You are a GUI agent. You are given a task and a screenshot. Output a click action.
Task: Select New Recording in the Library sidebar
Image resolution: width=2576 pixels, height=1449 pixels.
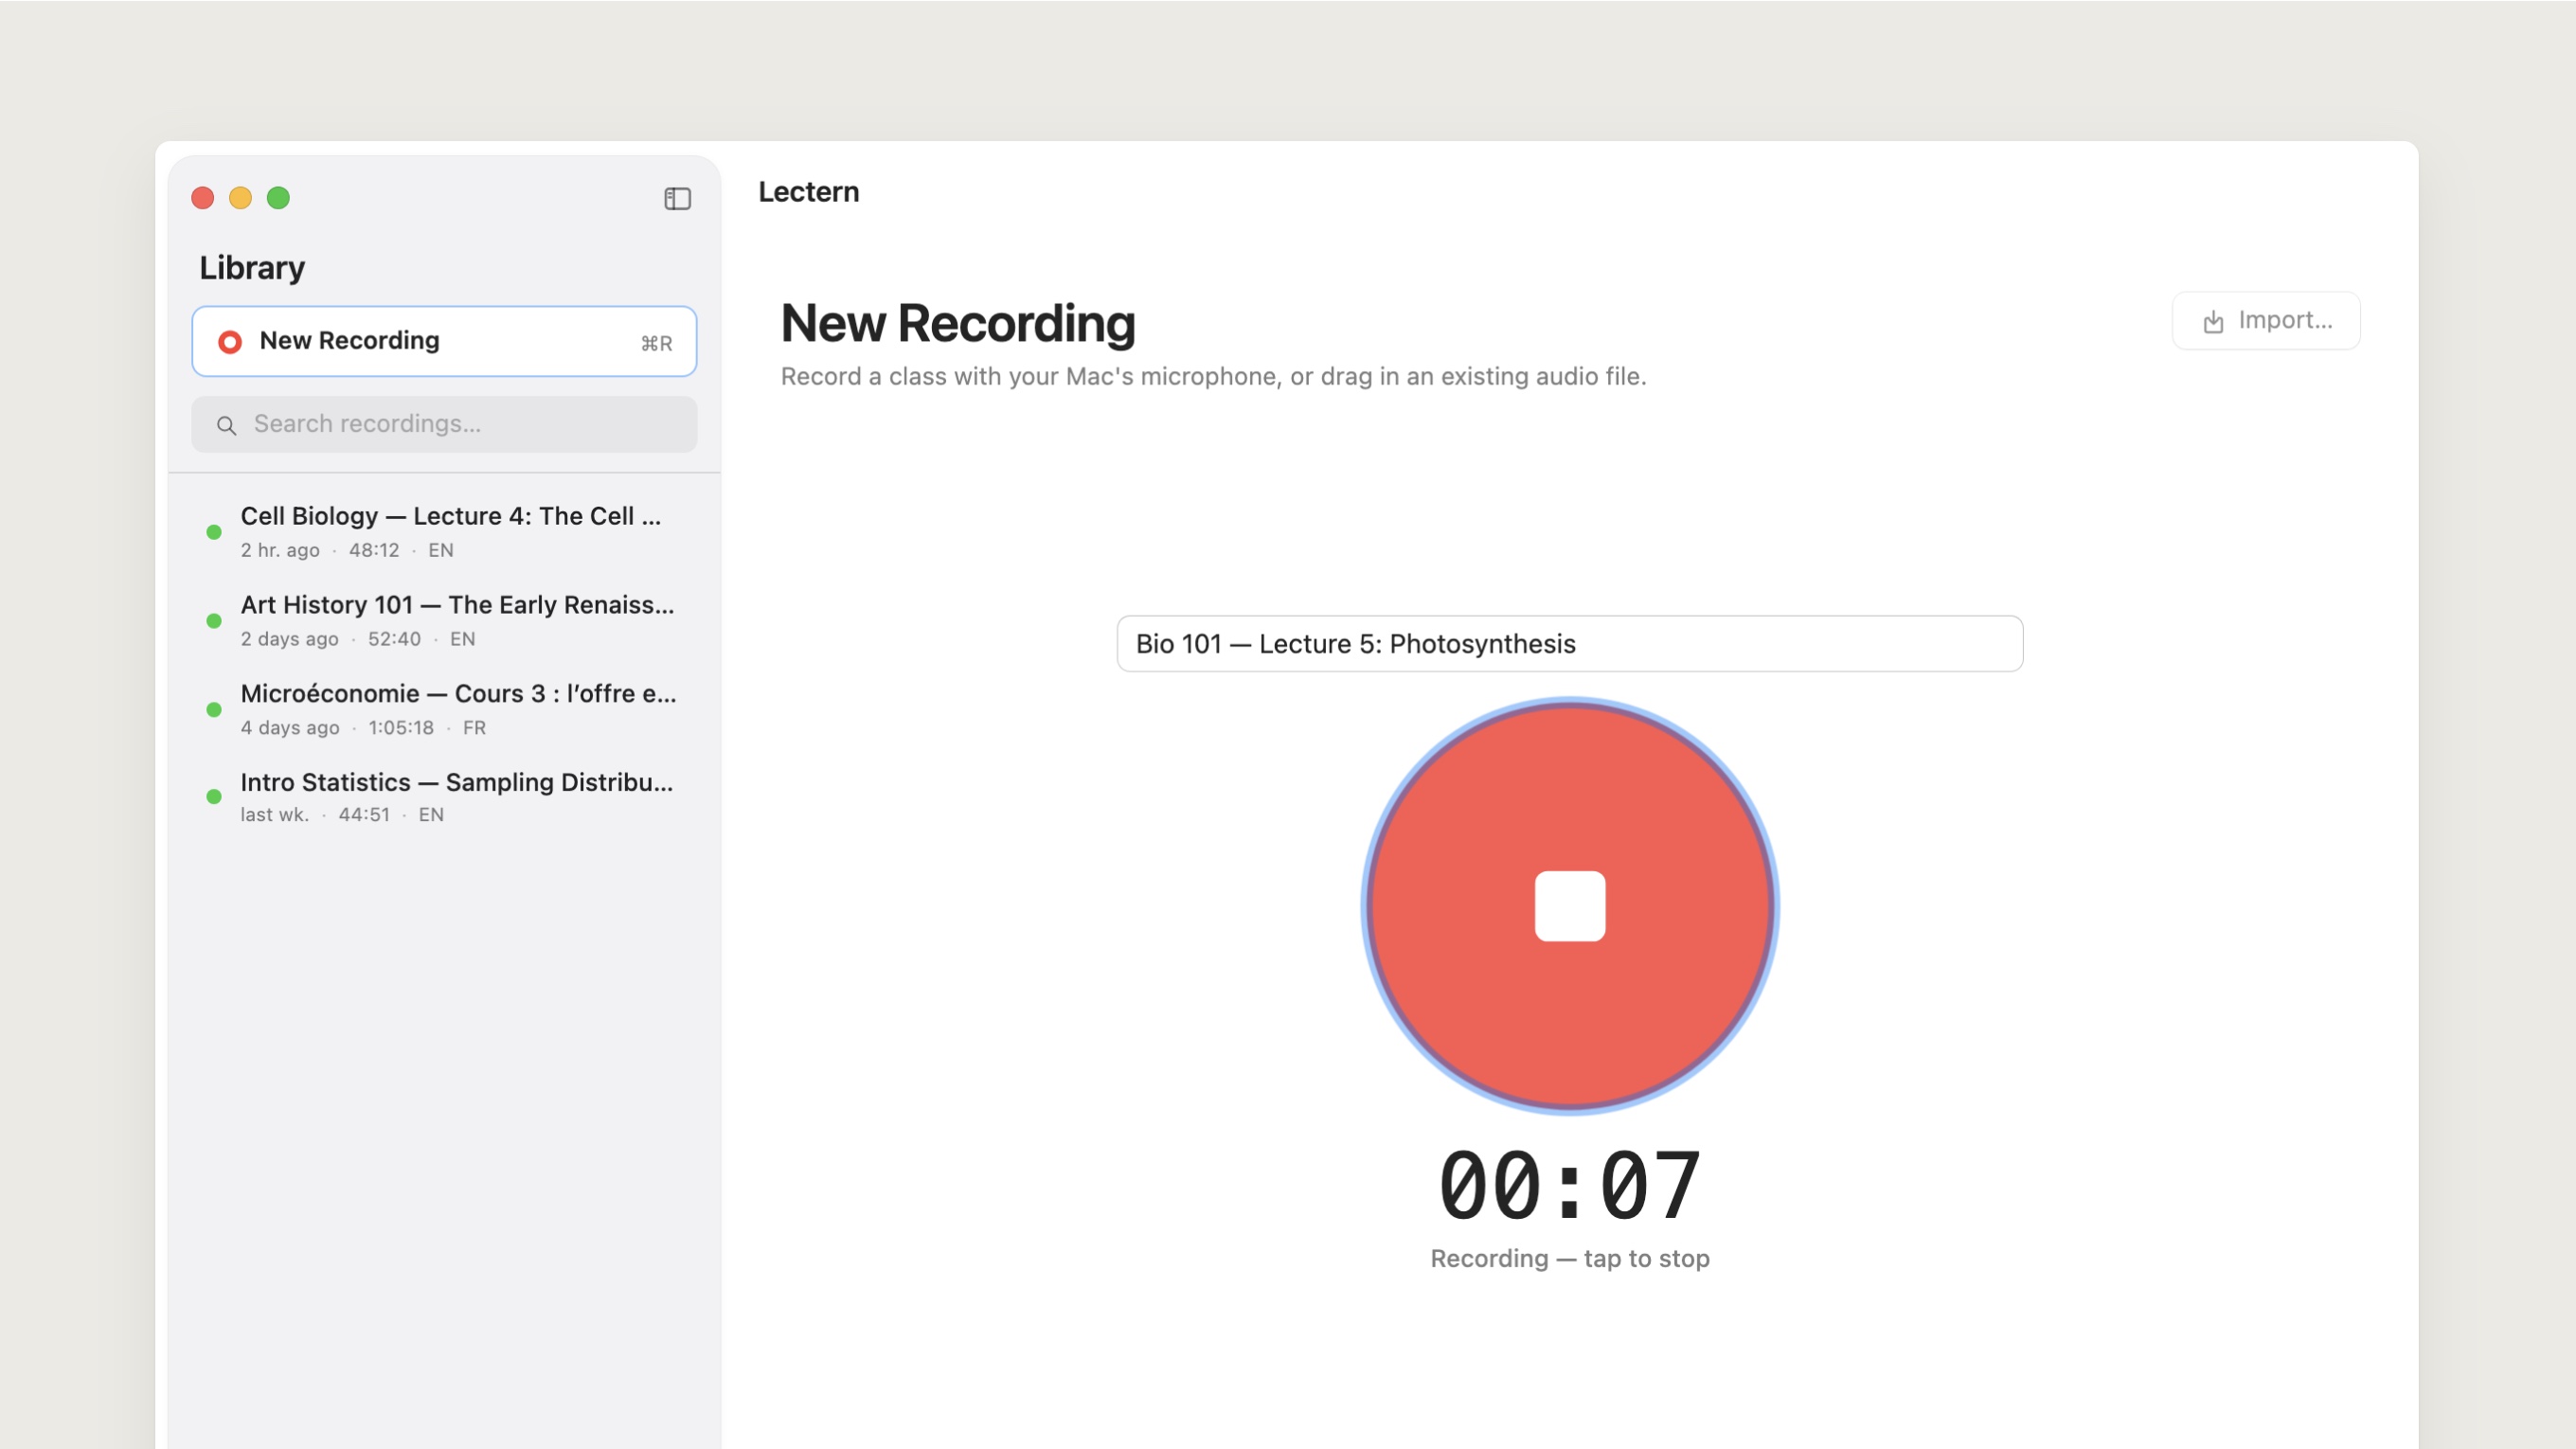click(x=444, y=341)
